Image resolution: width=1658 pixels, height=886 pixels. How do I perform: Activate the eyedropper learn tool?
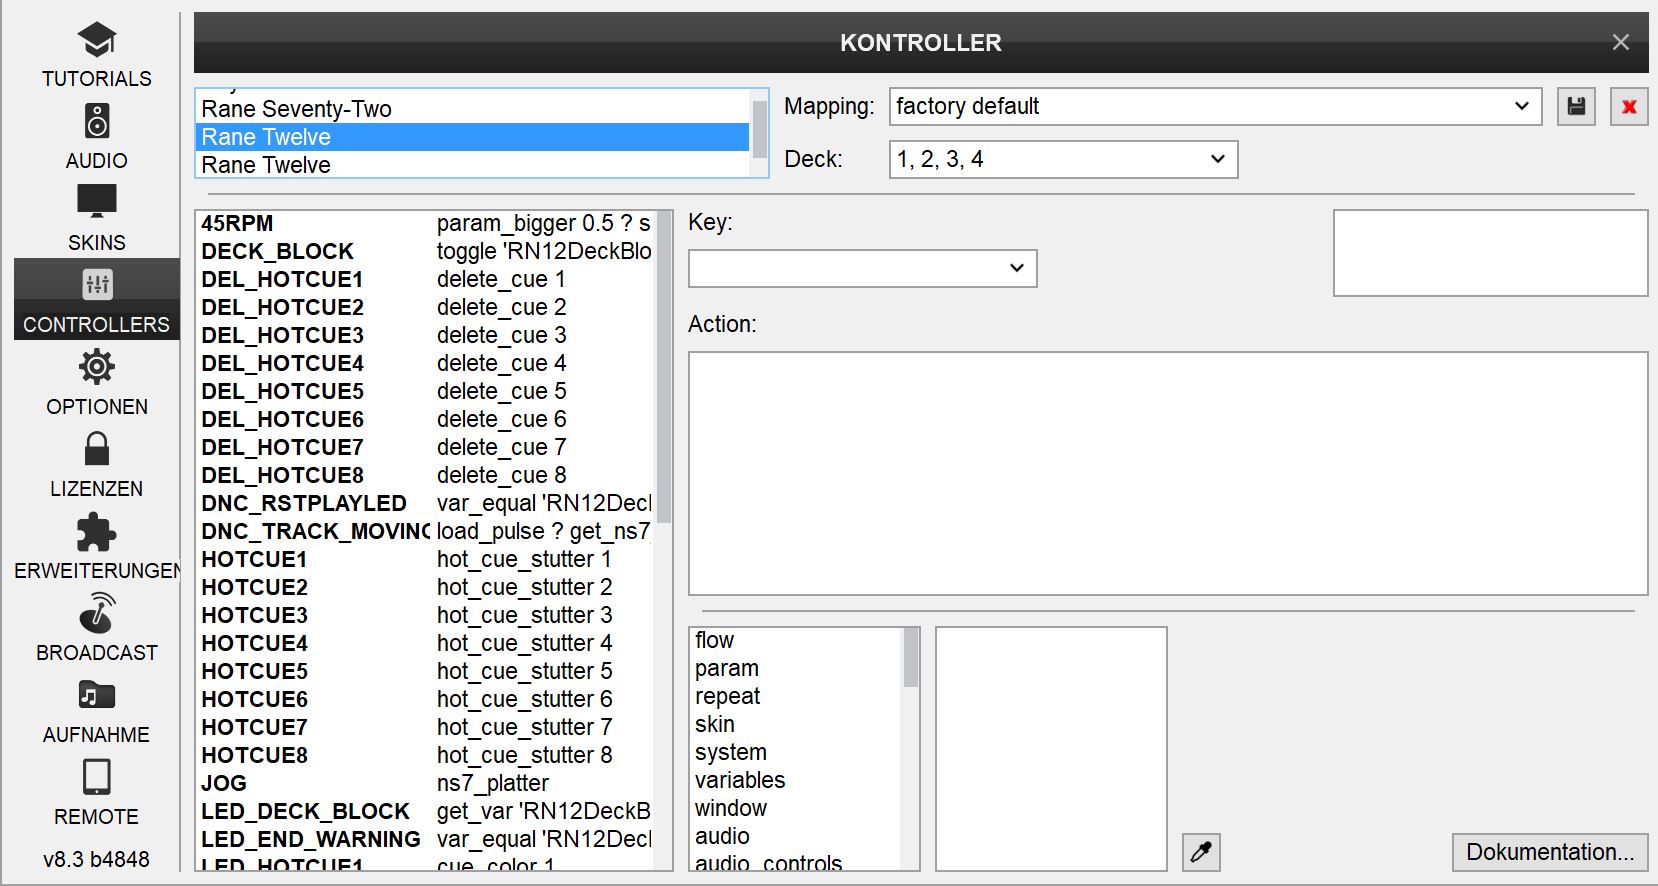tap(1201, 852)
